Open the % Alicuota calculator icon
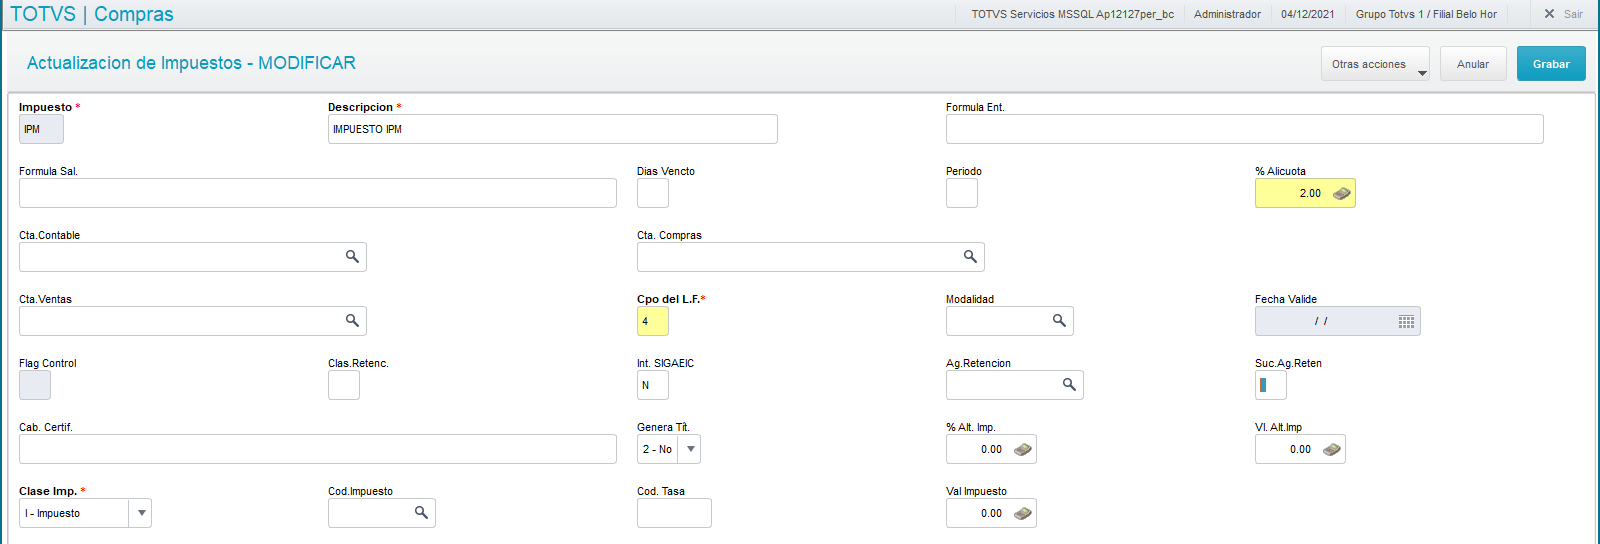The height and width of the screenshot is (544, 1600). click(x=1341, y=193)
